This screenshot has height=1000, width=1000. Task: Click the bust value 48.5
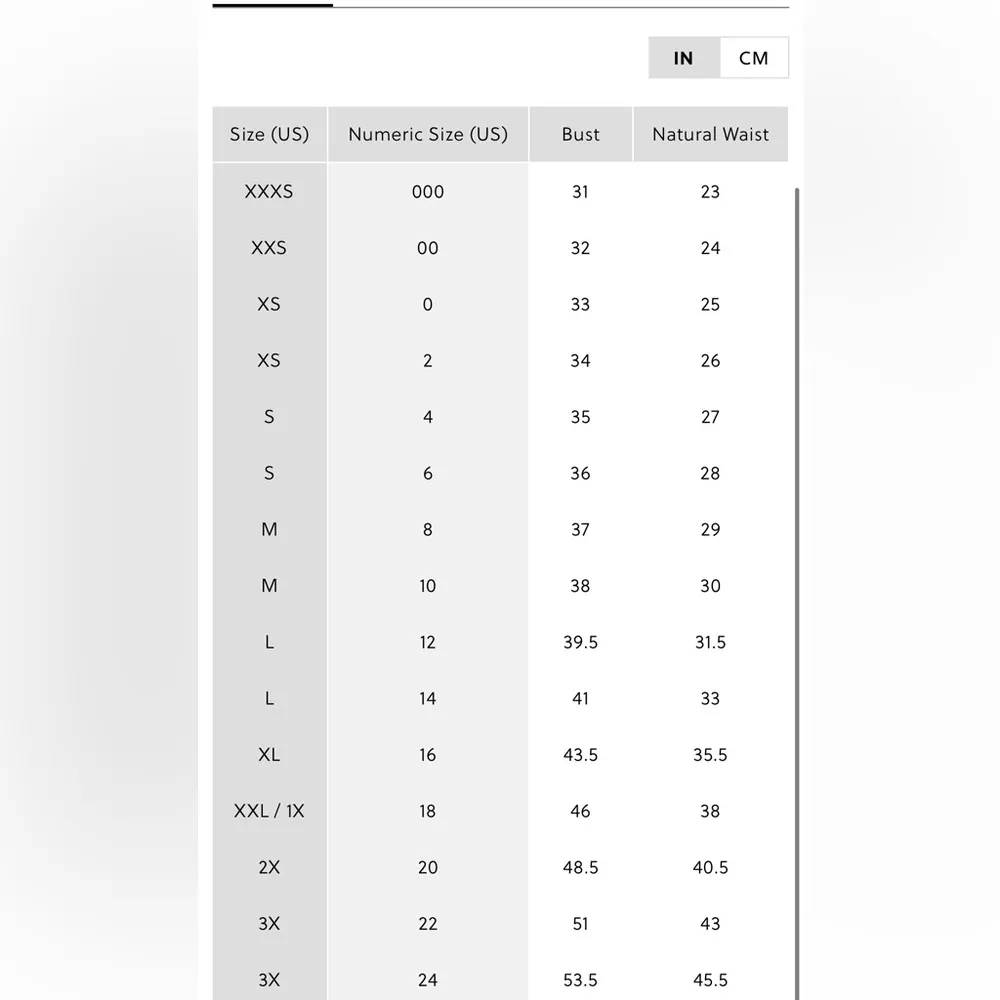[580, 867]
